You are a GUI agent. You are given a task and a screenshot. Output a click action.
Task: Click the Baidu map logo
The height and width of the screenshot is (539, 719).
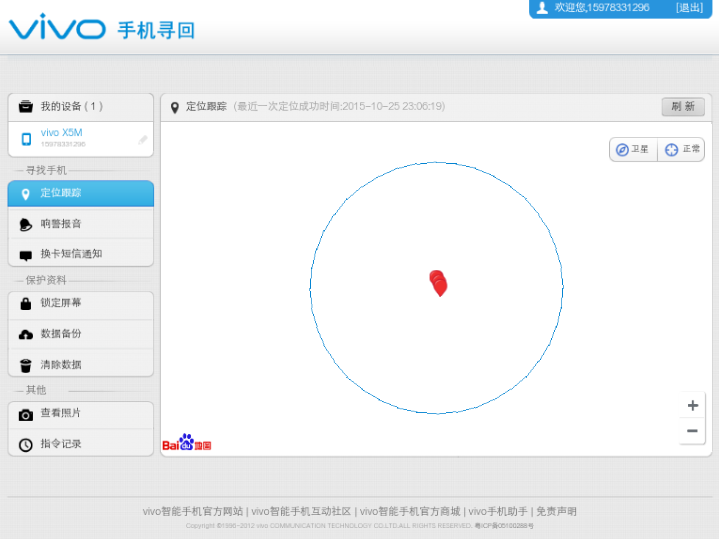pos(187,442)
